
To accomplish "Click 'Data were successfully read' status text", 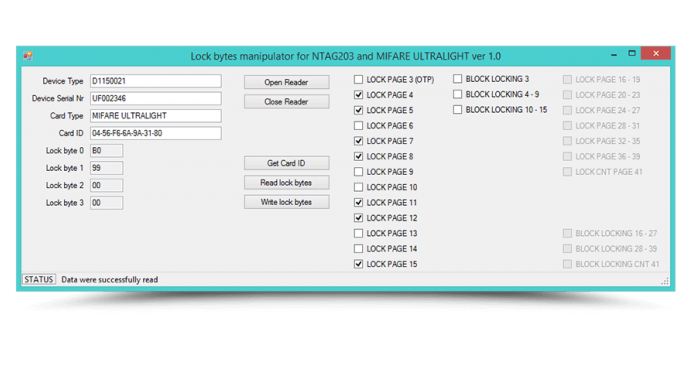I will (x=110, y=280).
